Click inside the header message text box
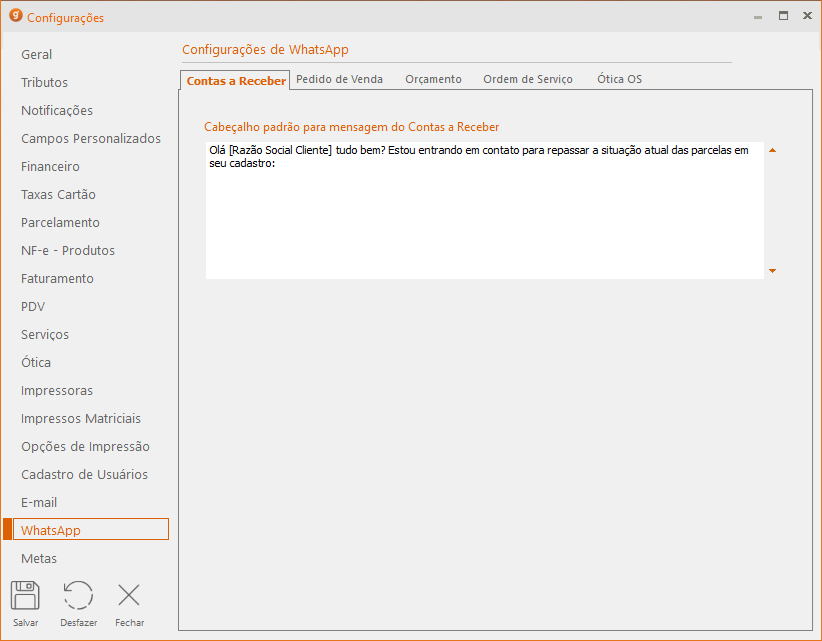Viewport: 822px width, 641px height. [484, 210]
